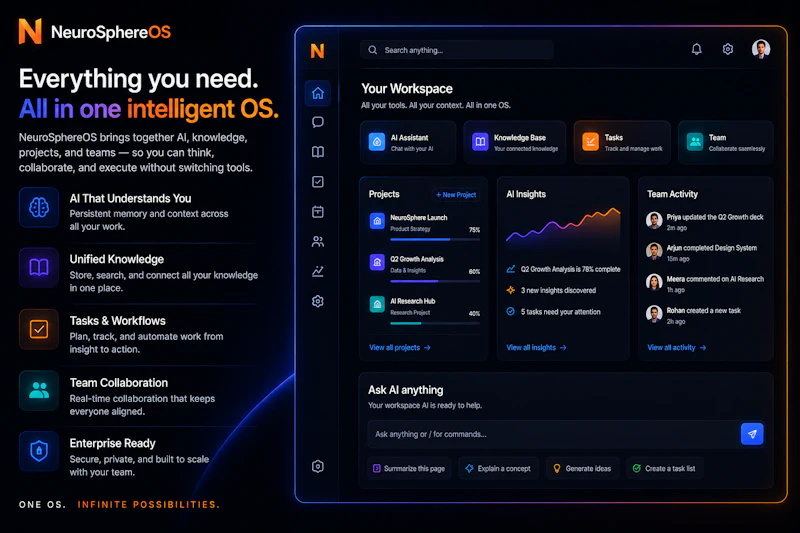Screen dimensions: 800x533
Task: Click people icon for Team Collaboration
Action: (39, 391)
